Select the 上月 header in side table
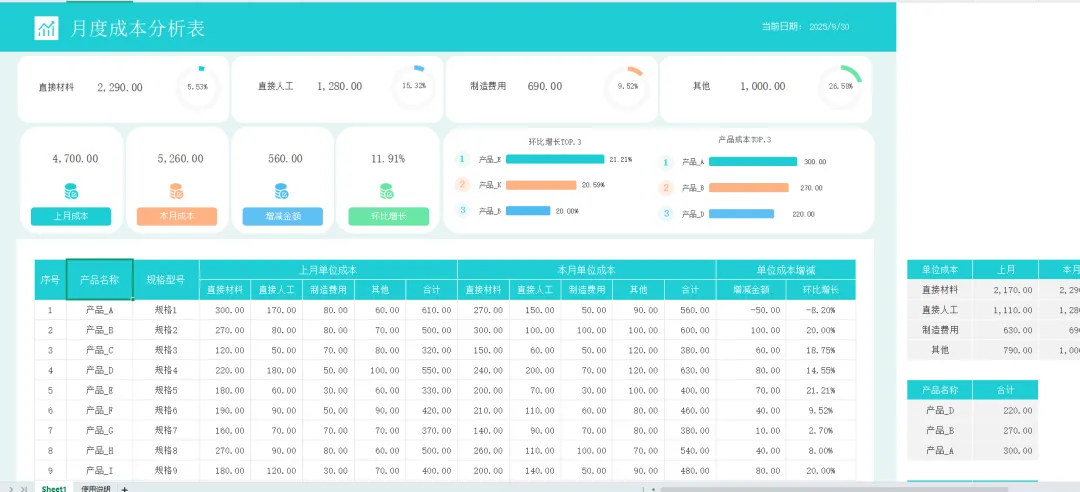The image size is (1080, 492). pos(1006,270)
